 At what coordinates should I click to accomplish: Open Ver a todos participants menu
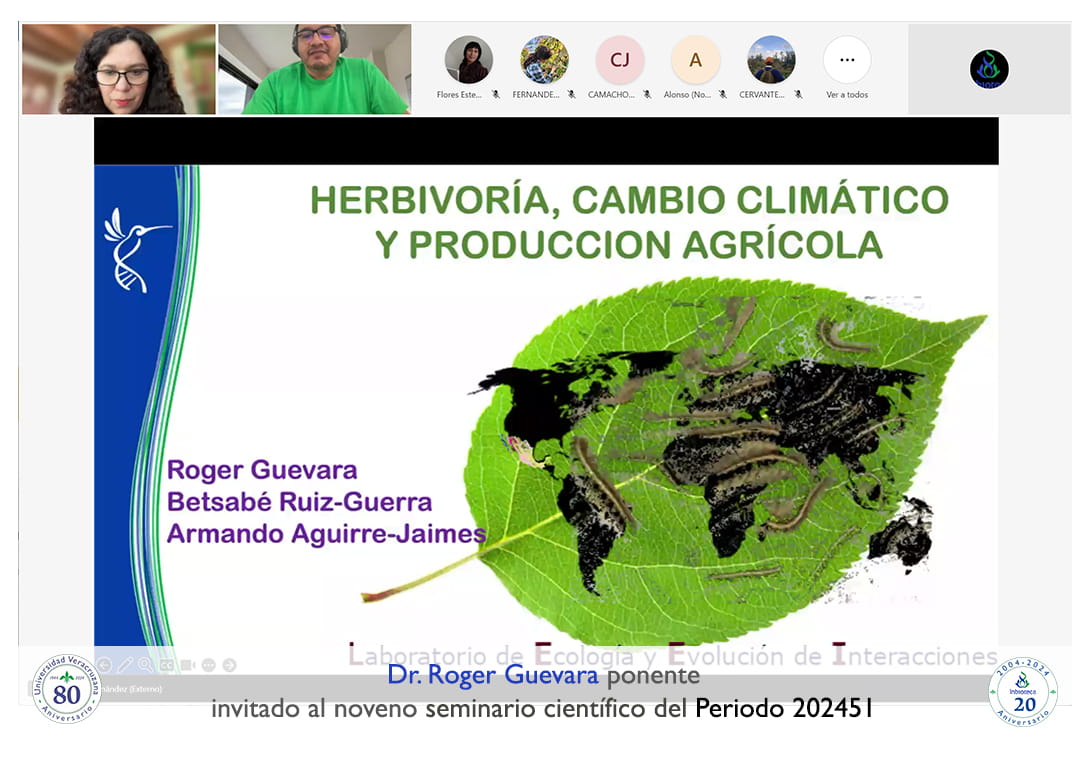pos(847,61)
